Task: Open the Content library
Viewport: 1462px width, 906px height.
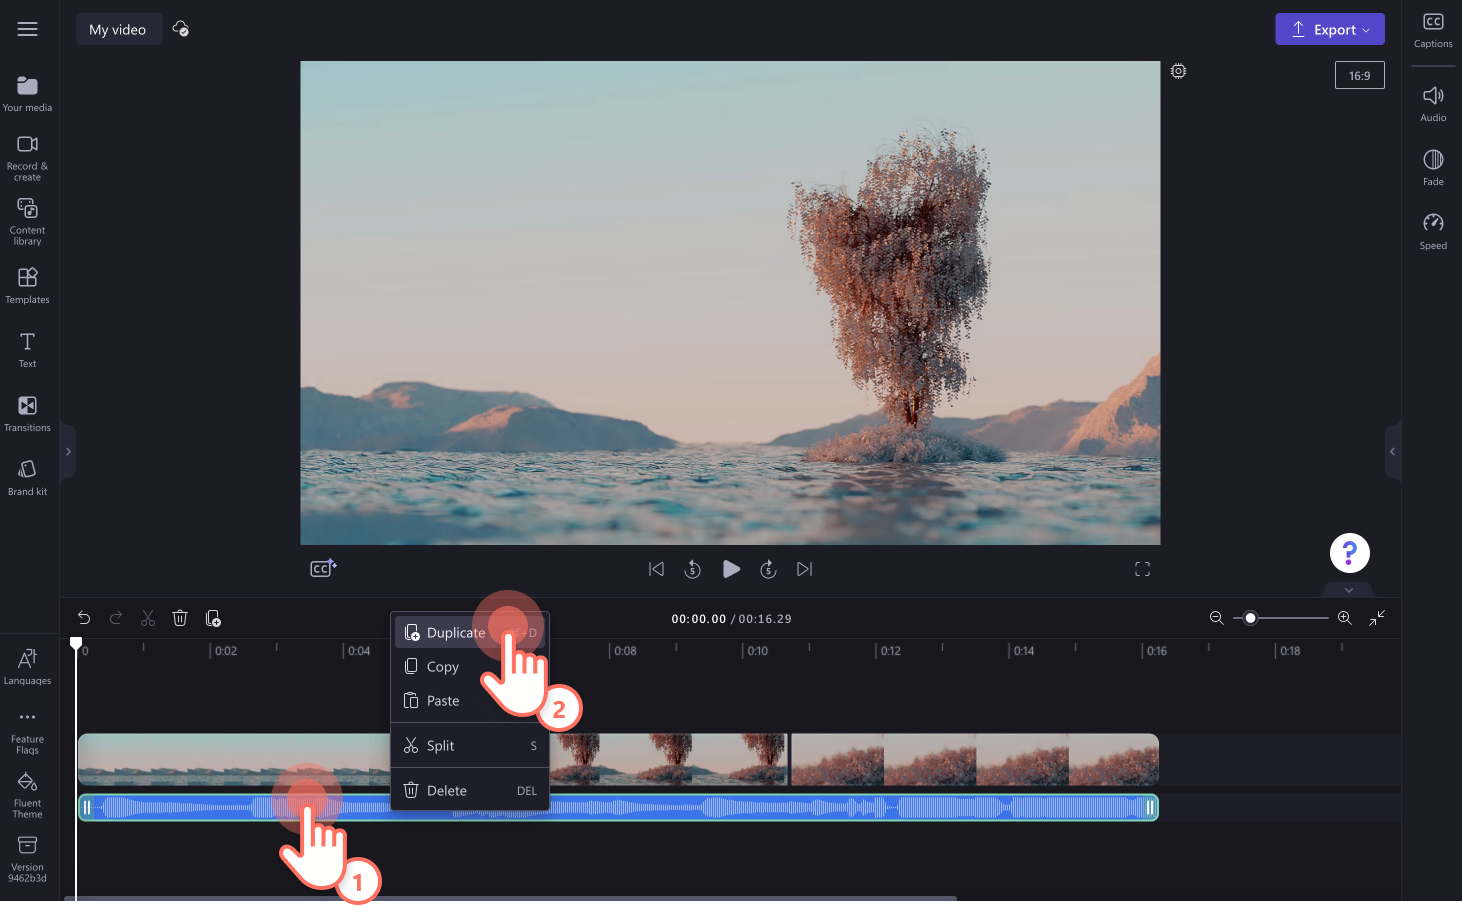Action: (x=27, y=221)
